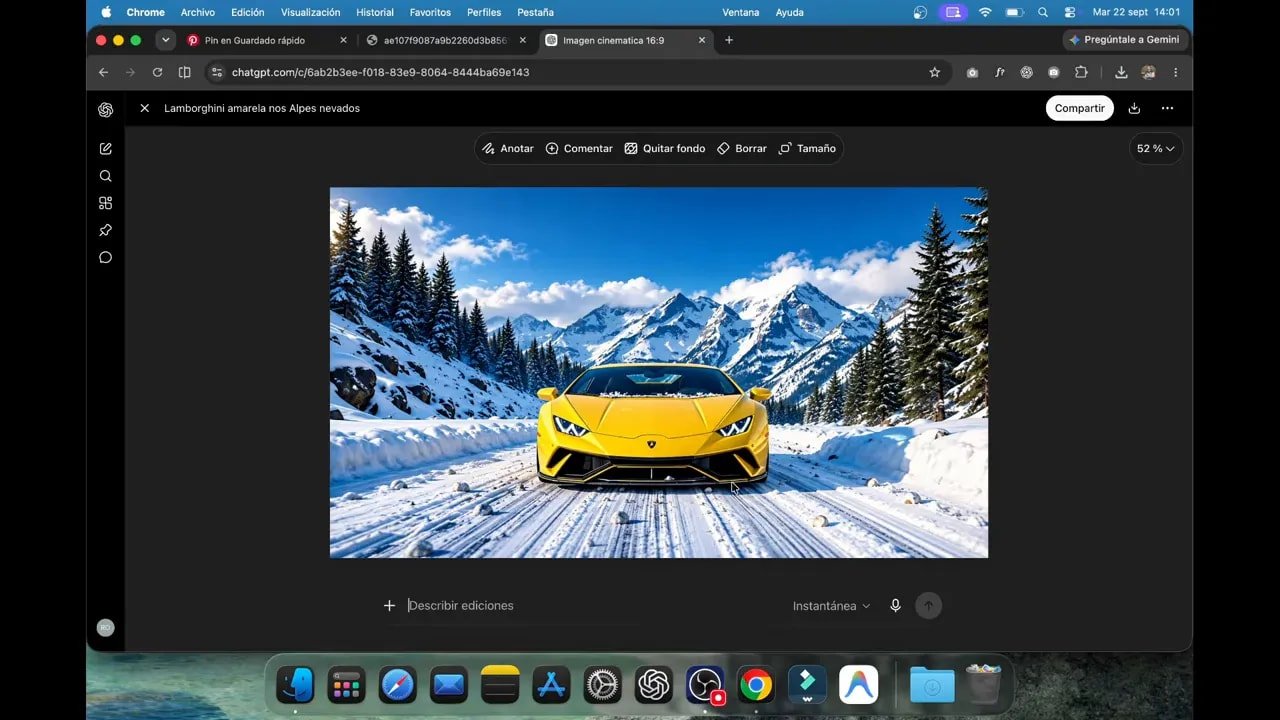Go back with Chrome's back arrow
Image resolution: width=1280 pixels, height=720 pixels.
[103, 72]
